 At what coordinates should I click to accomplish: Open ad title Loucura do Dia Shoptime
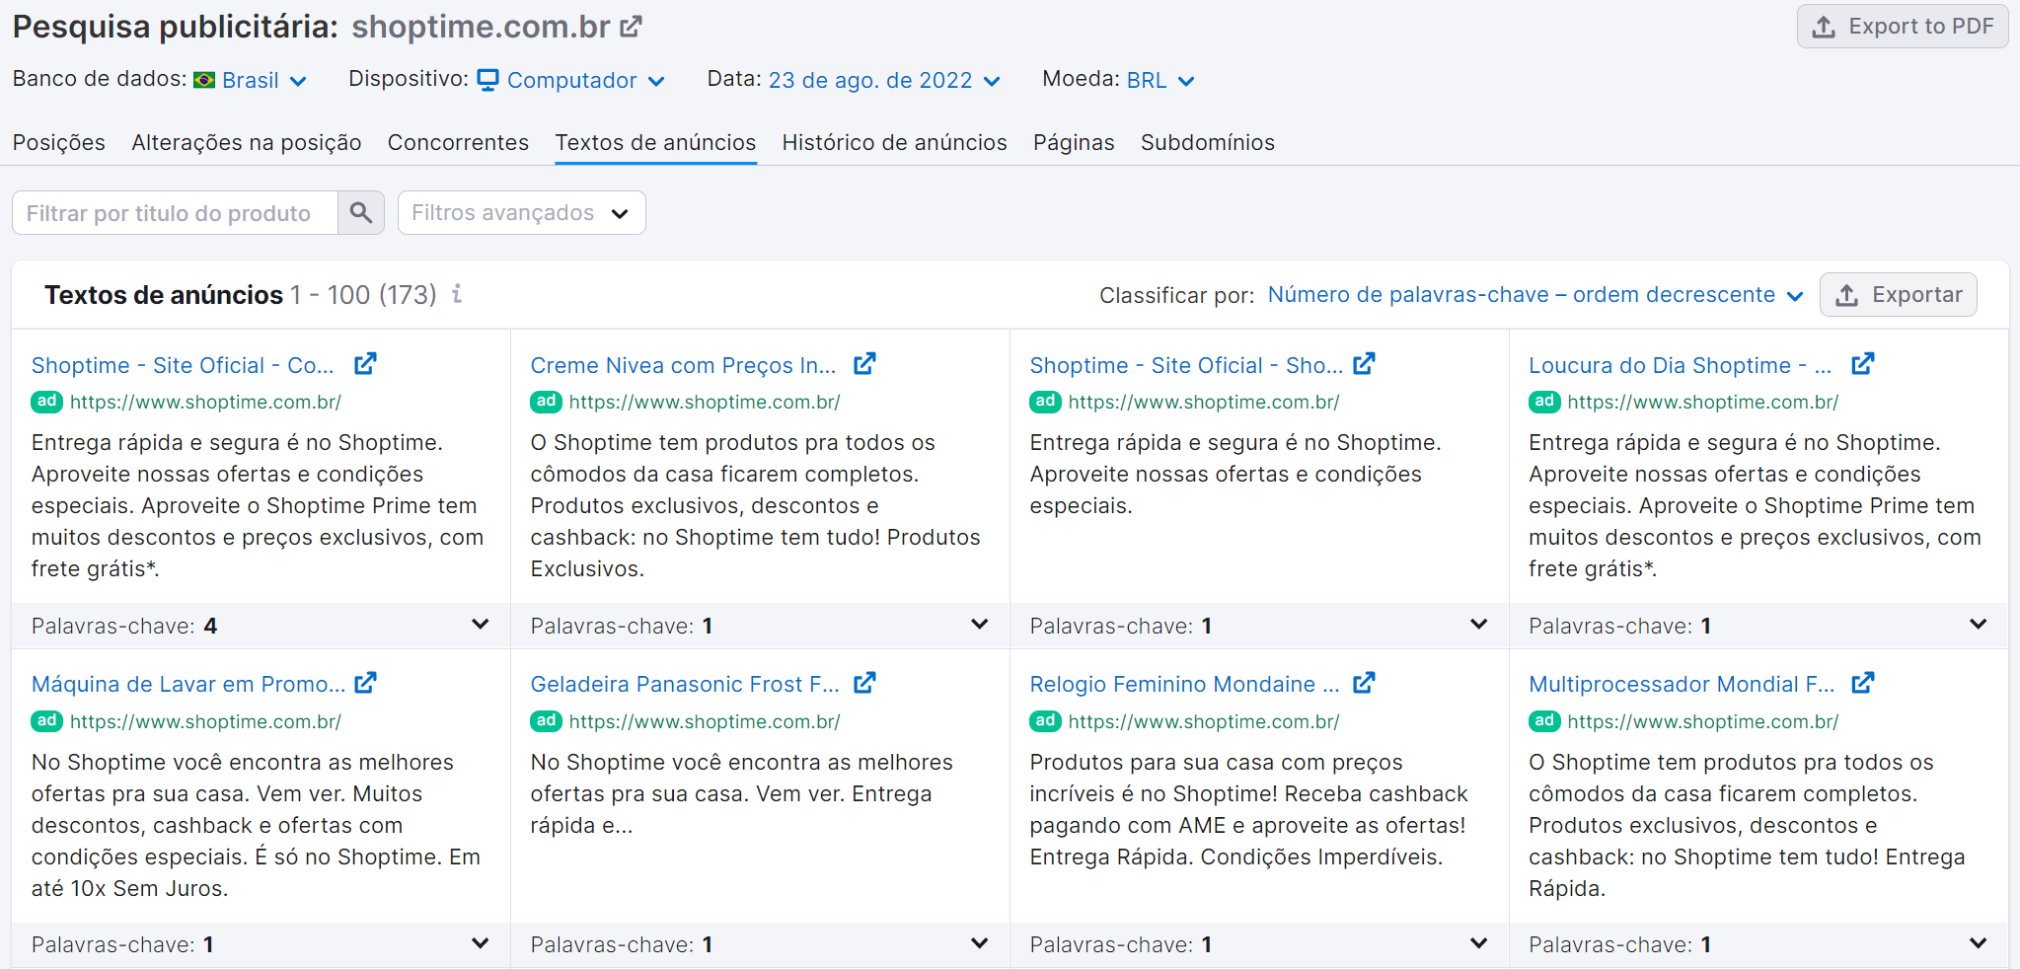1680,365
